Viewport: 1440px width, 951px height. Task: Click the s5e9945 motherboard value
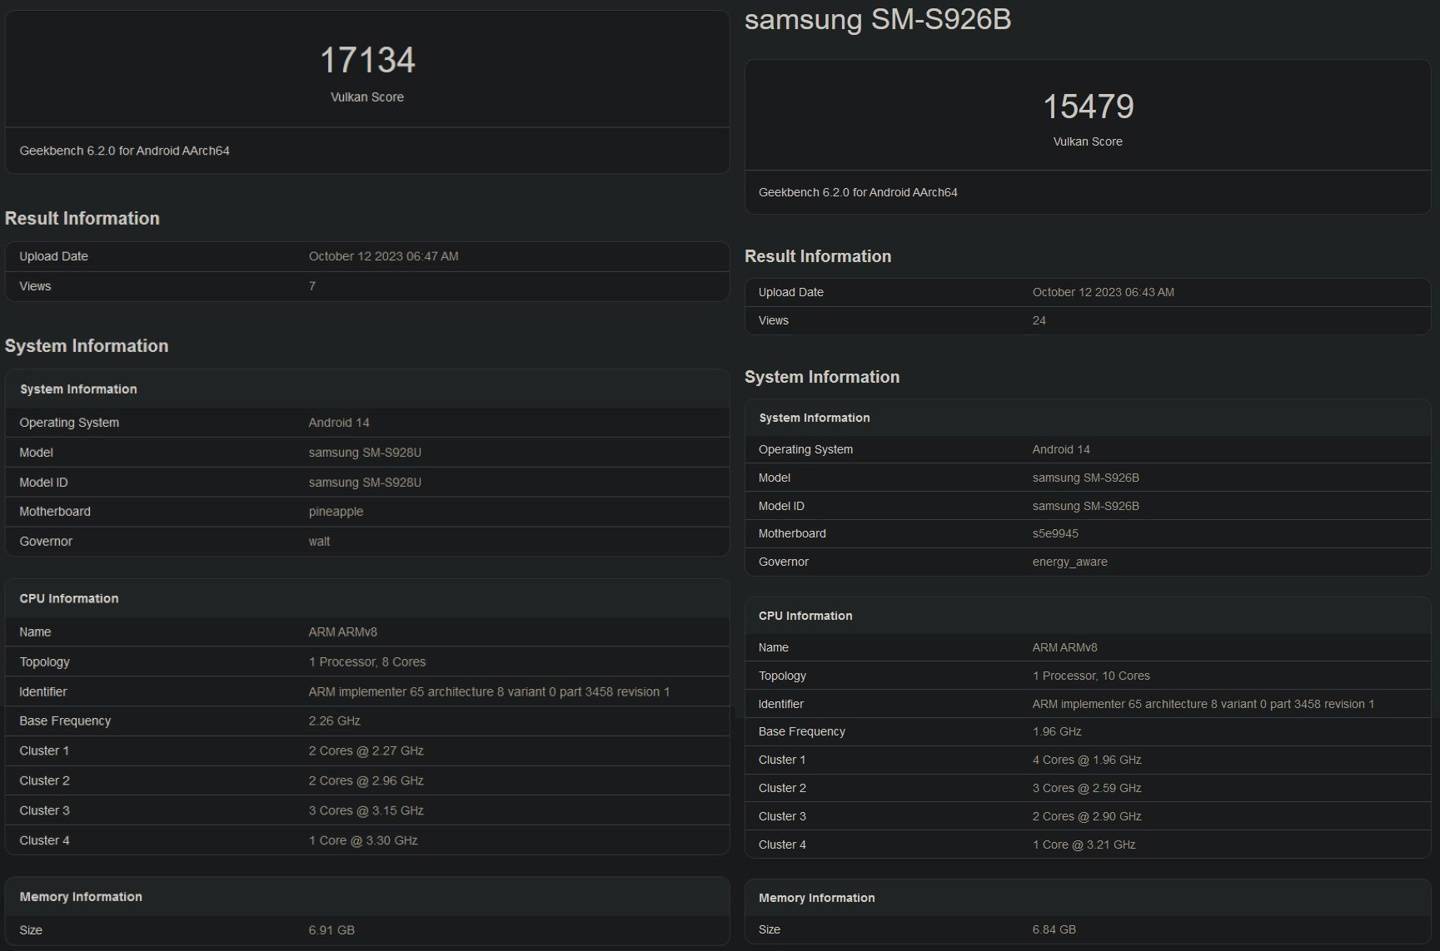(1055, 534)
